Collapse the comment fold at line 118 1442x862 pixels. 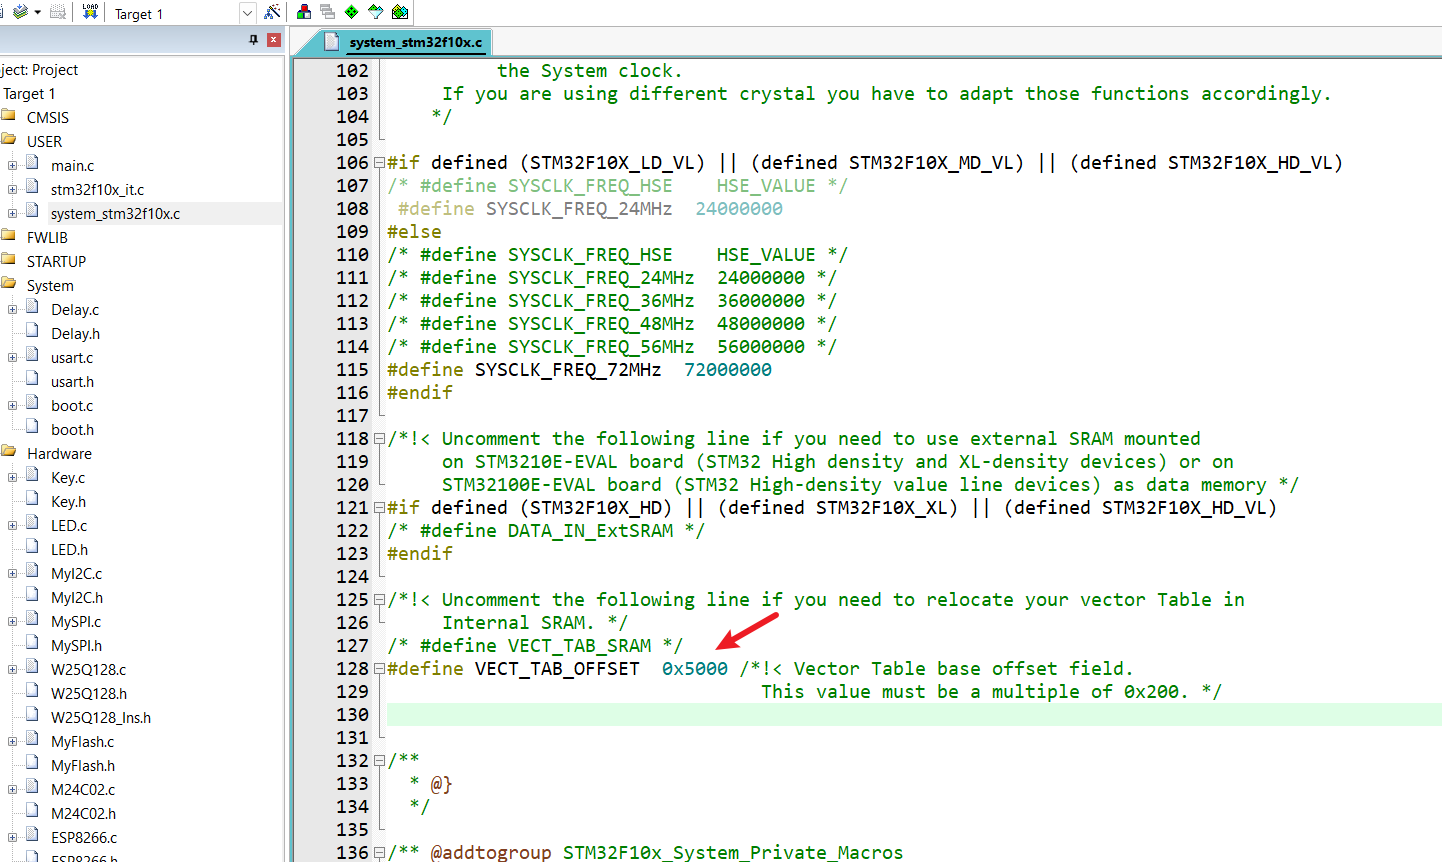[x=379, y=438]
